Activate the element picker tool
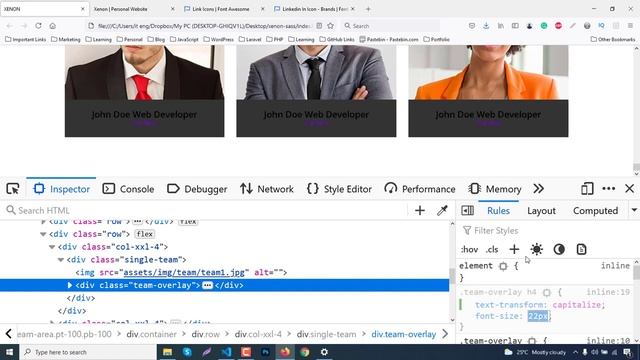640x360 pixels. tap(13, 189)
